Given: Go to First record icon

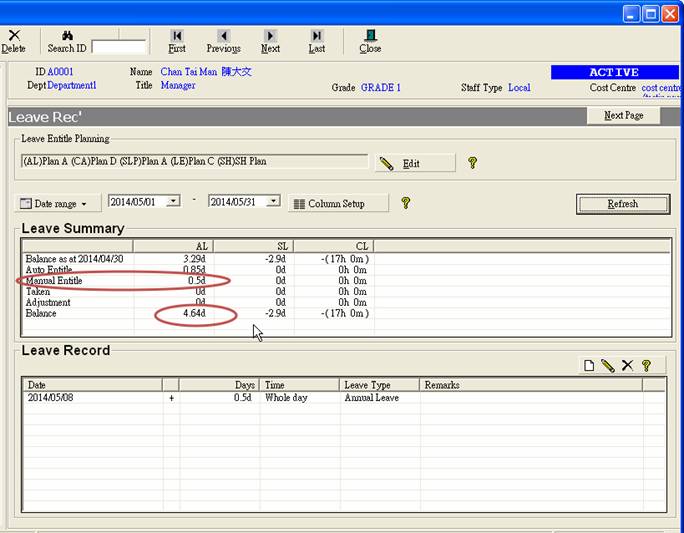Looking at the screenshot, I should (177, 35).
